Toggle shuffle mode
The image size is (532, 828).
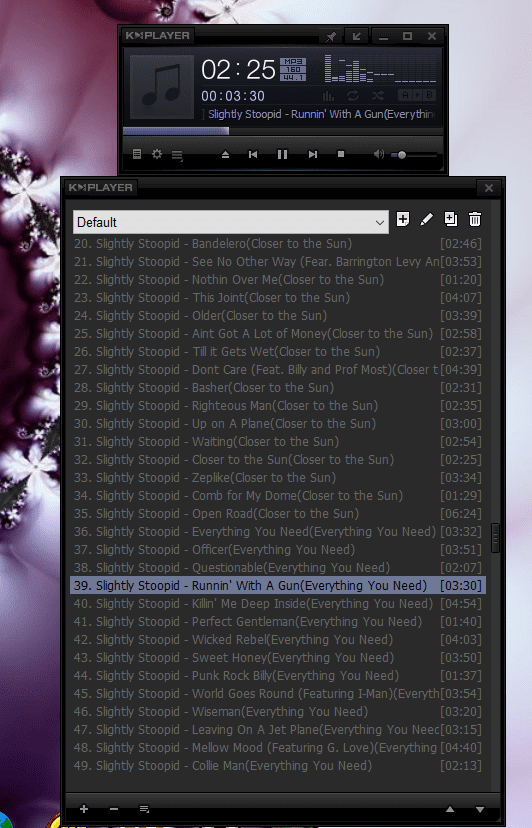click(x=378, y=96)
